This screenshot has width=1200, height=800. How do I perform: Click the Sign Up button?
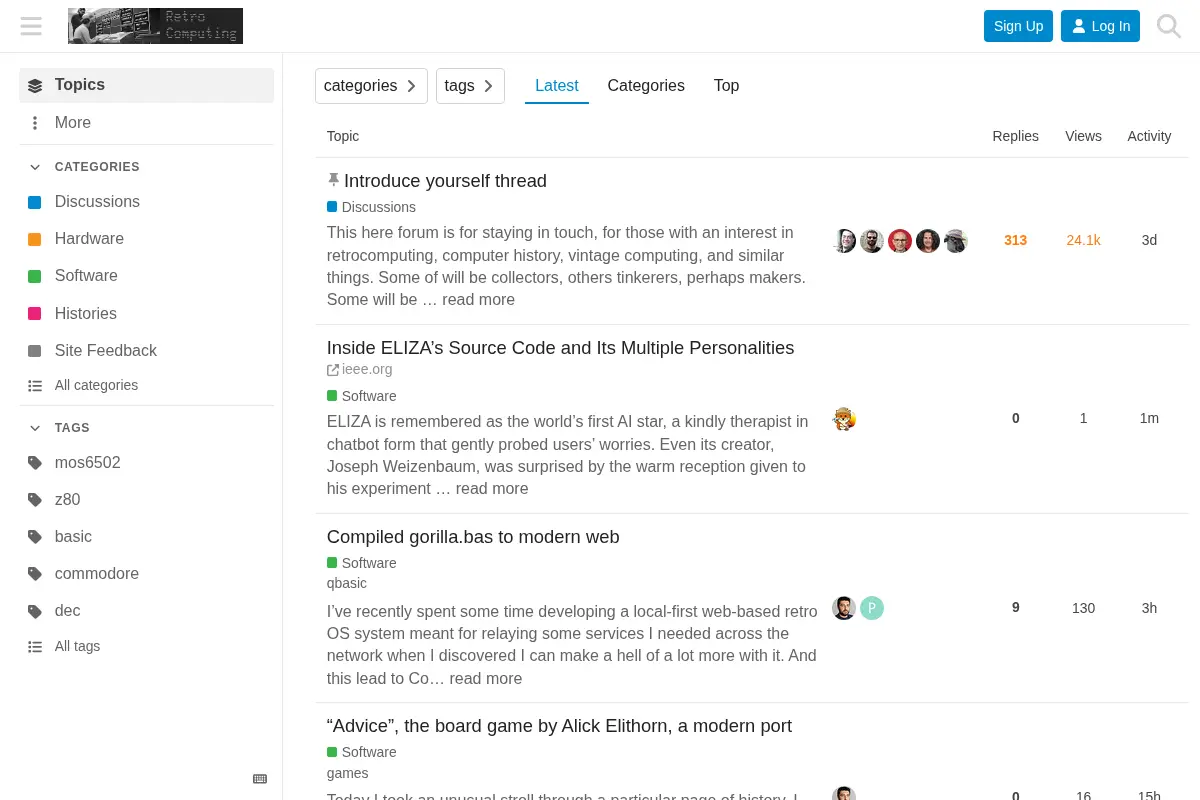pyautogui.click(x=1018, y=26)
